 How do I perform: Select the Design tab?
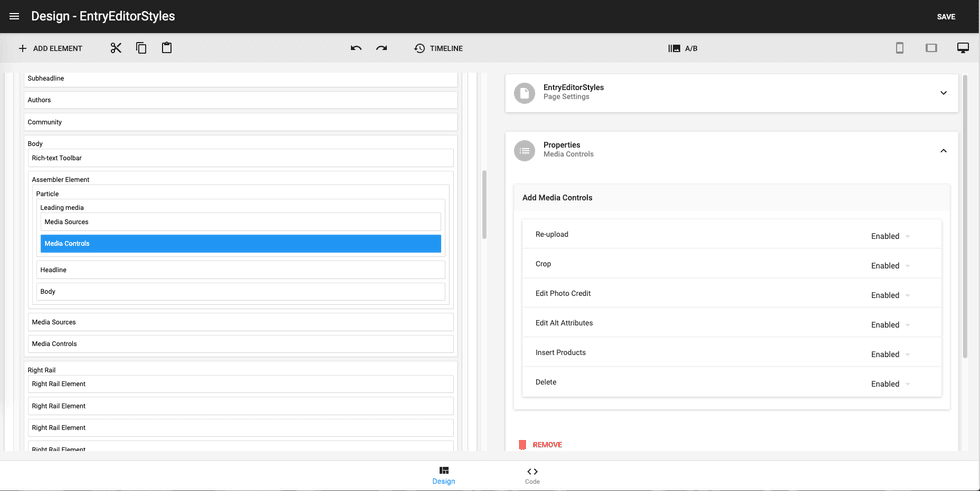pyautogui.click(x=444, y=475)
